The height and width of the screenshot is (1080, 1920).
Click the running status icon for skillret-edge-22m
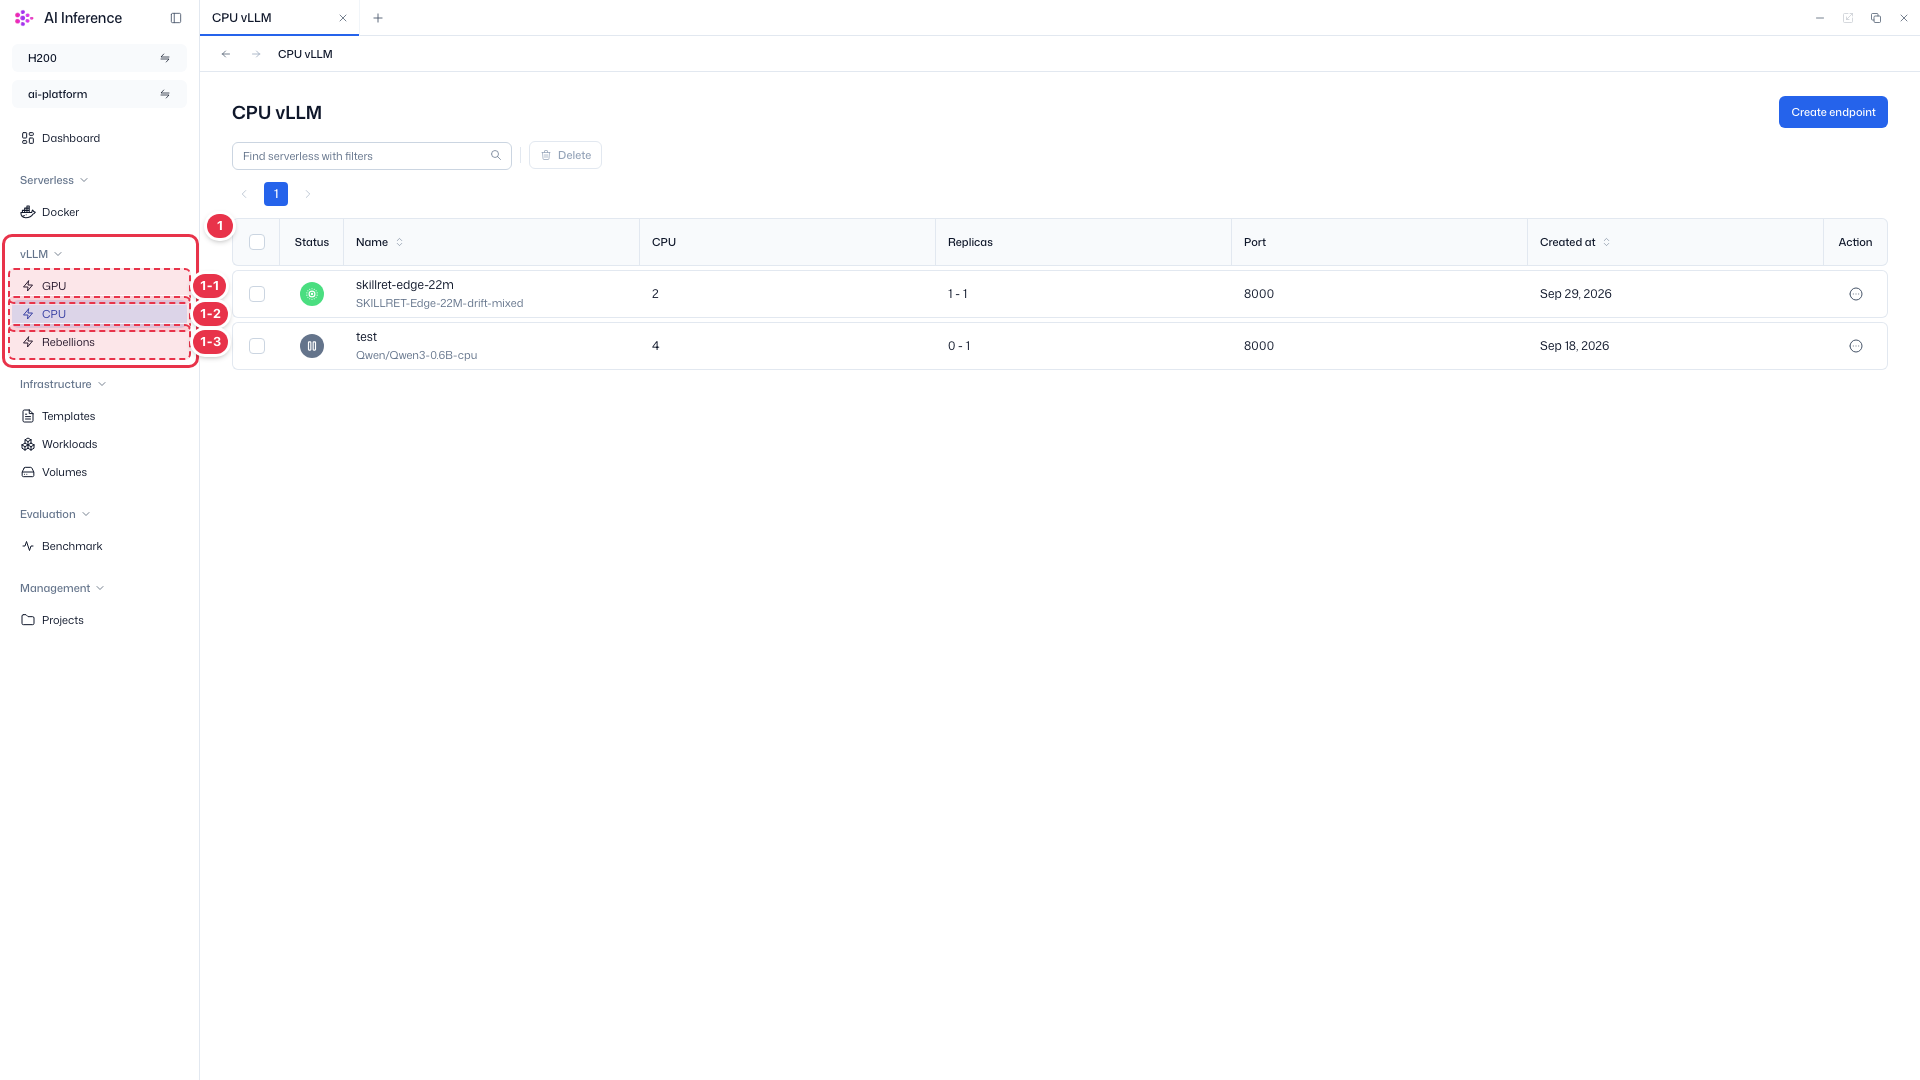coord(312,294)
